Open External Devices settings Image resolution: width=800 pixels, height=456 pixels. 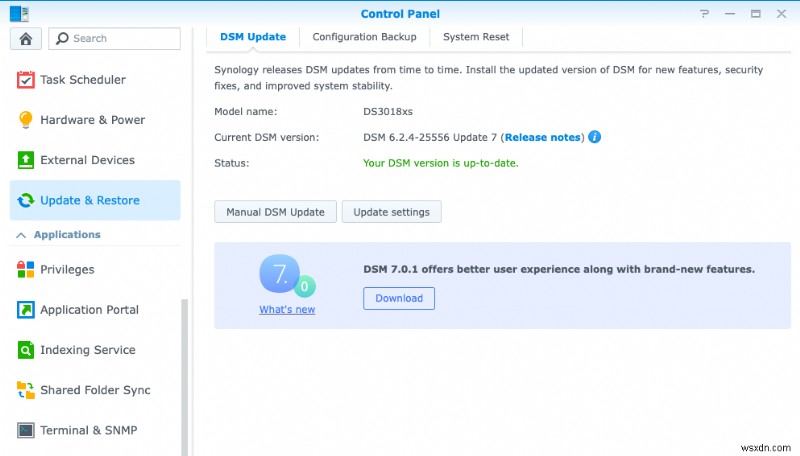95,160
